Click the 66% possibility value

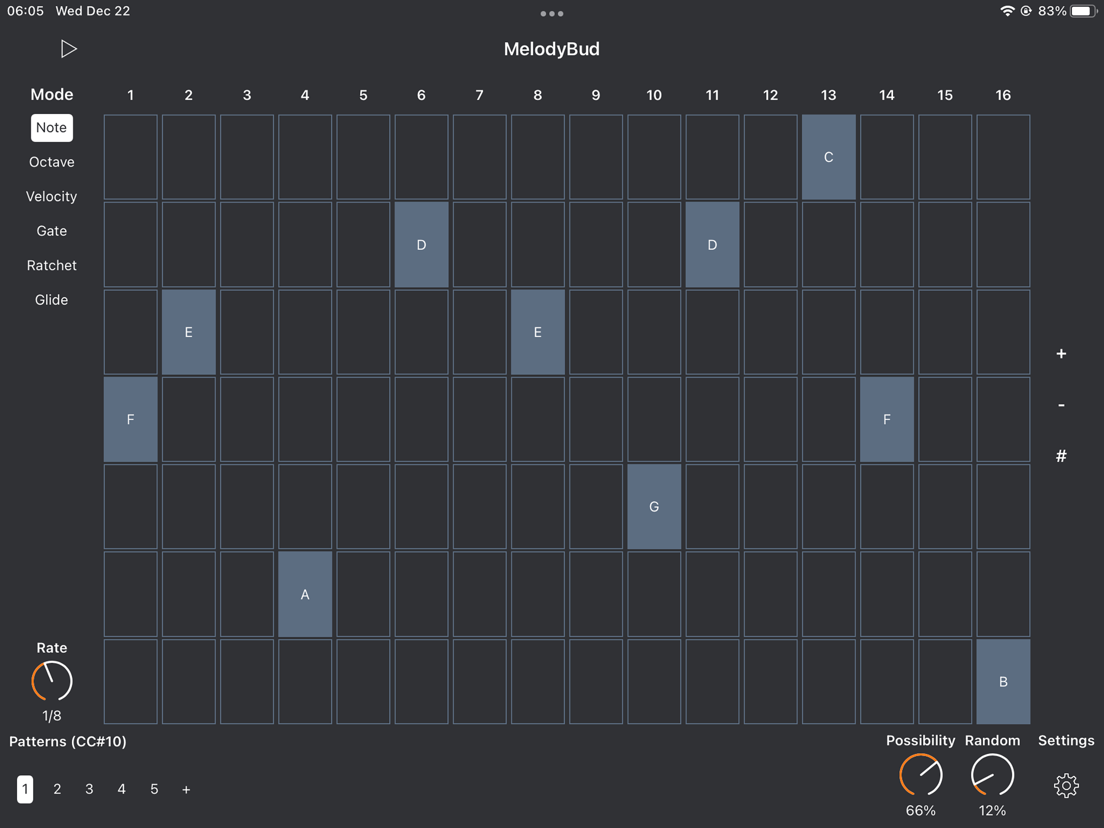[920, 810]
